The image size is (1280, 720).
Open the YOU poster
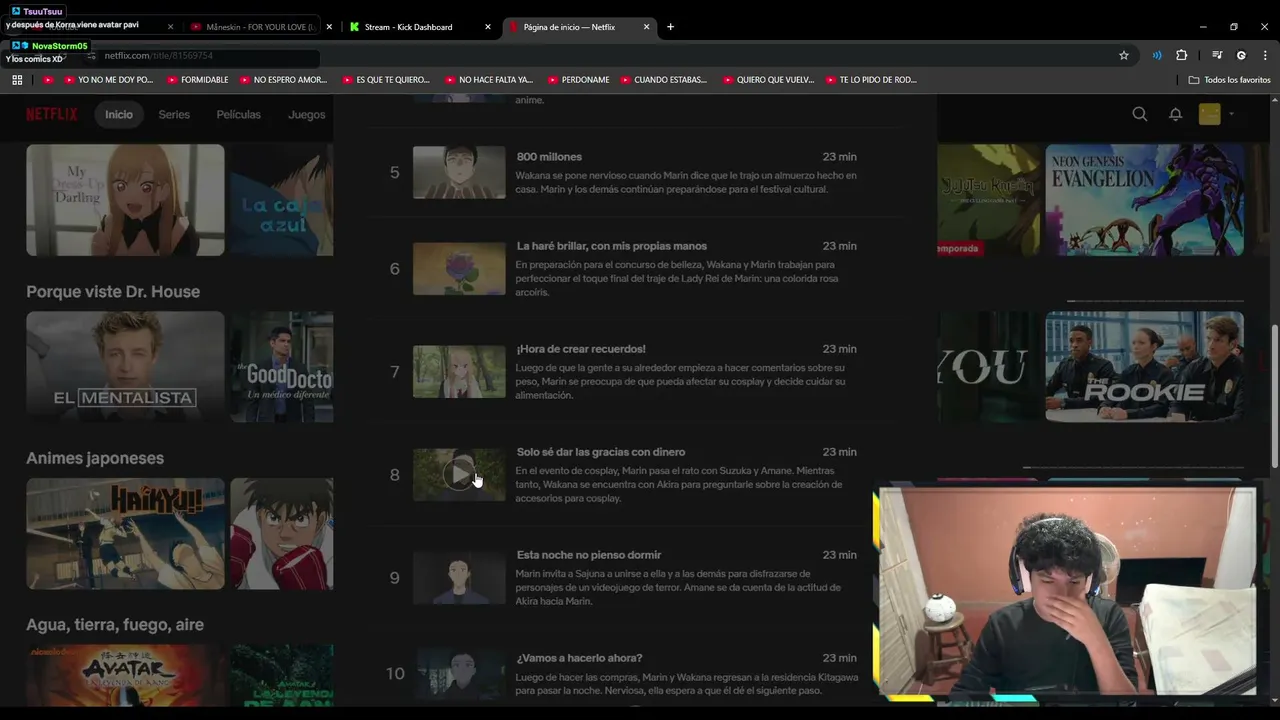(x=989, y=366)
